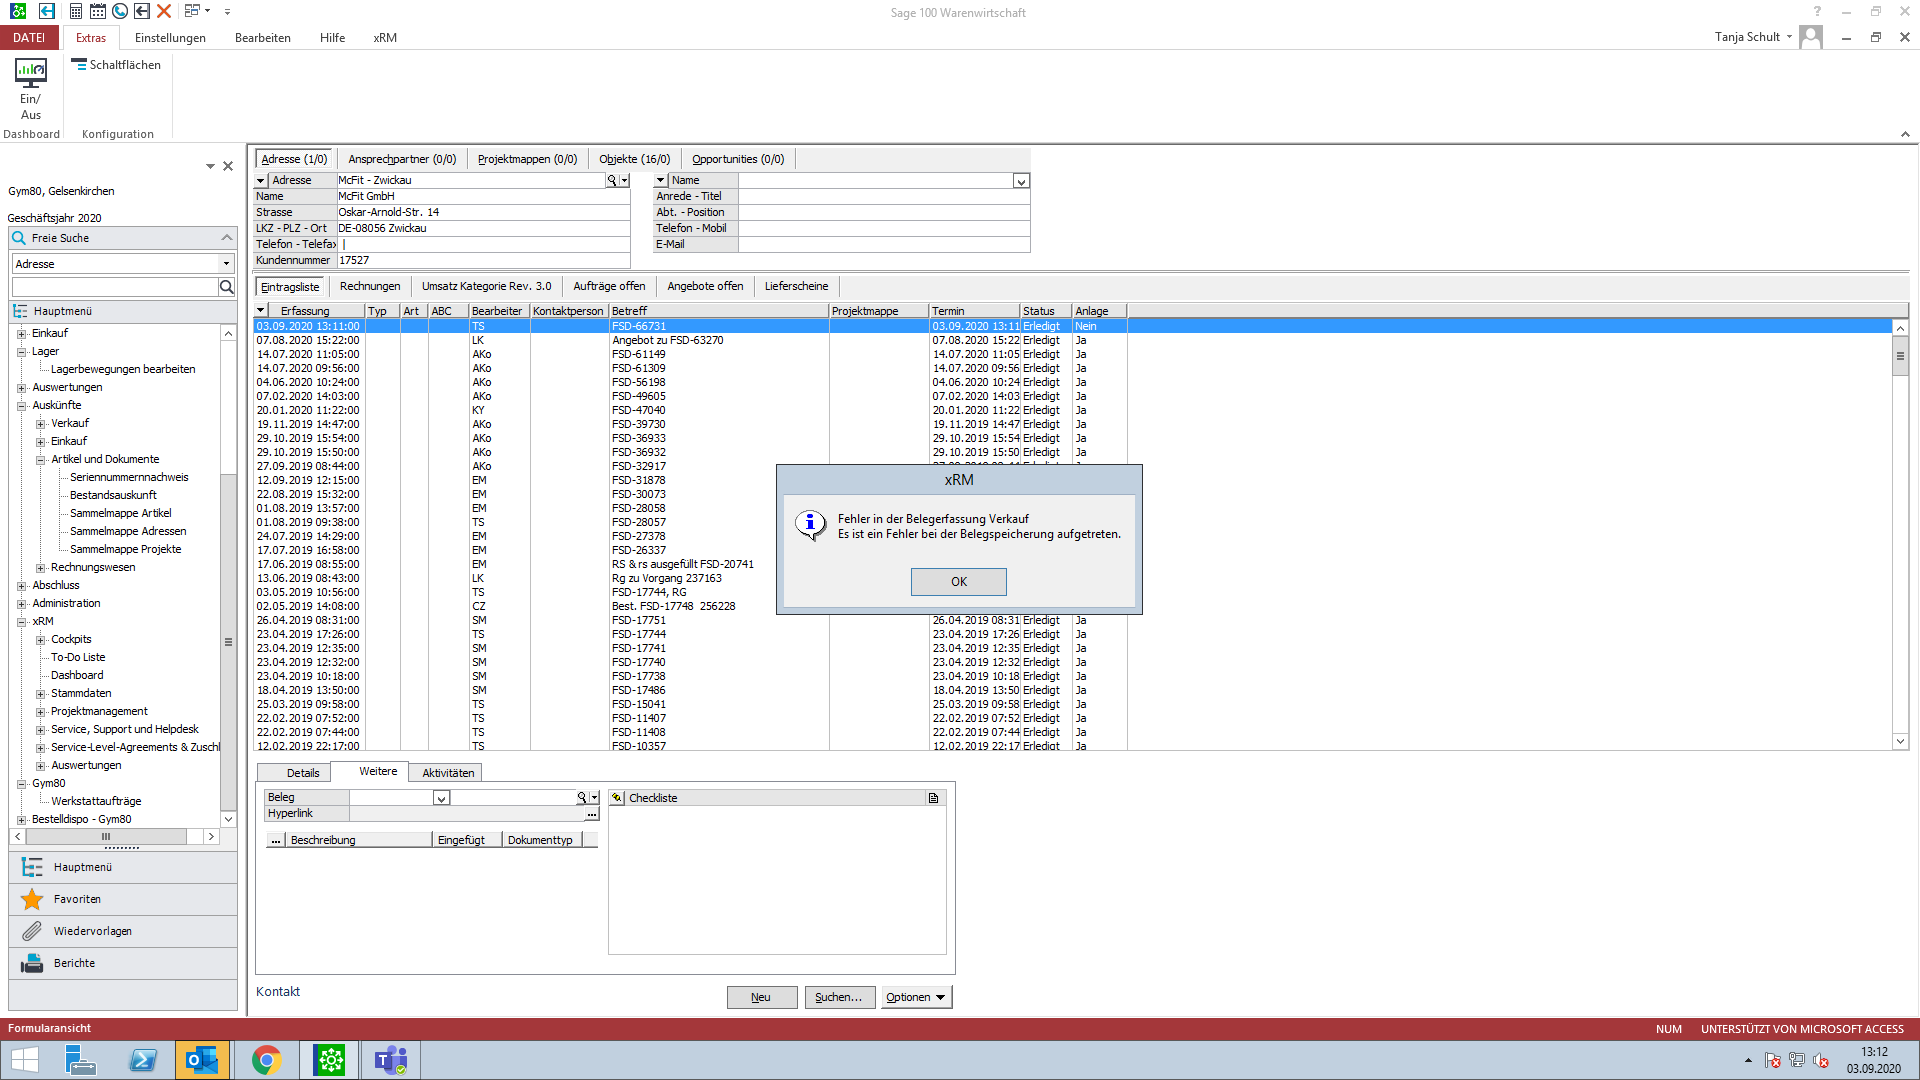The height and width of the screenshot is (1080, 1920).
Task: Click the orange X icon in toolbar
Action: (x=164, y=12)
